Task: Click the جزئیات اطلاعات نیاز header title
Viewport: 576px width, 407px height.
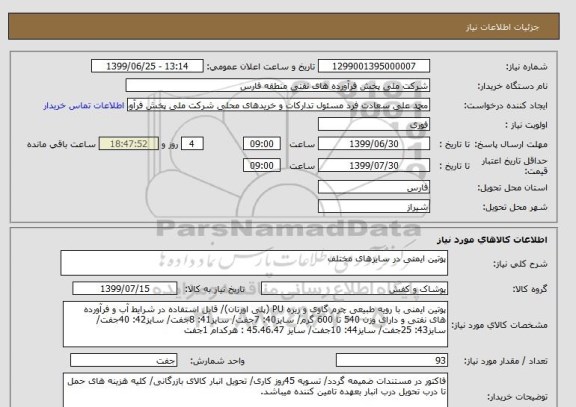Action: [502, 28]
